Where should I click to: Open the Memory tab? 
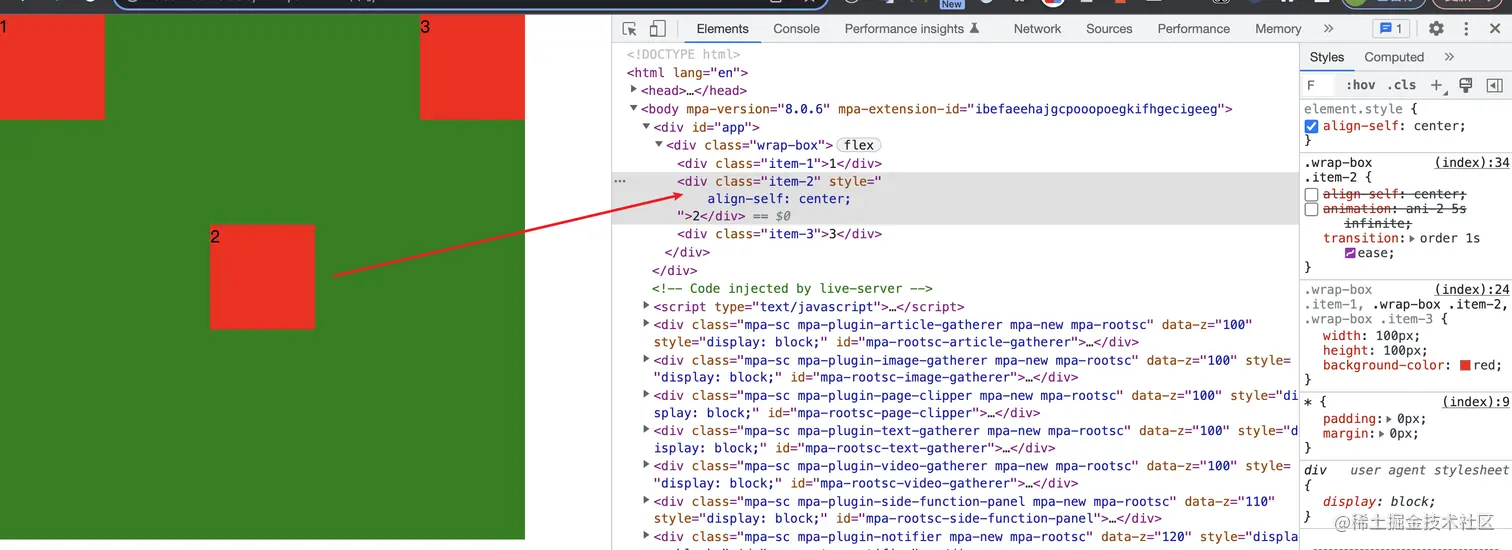(x=1278, y=29)
